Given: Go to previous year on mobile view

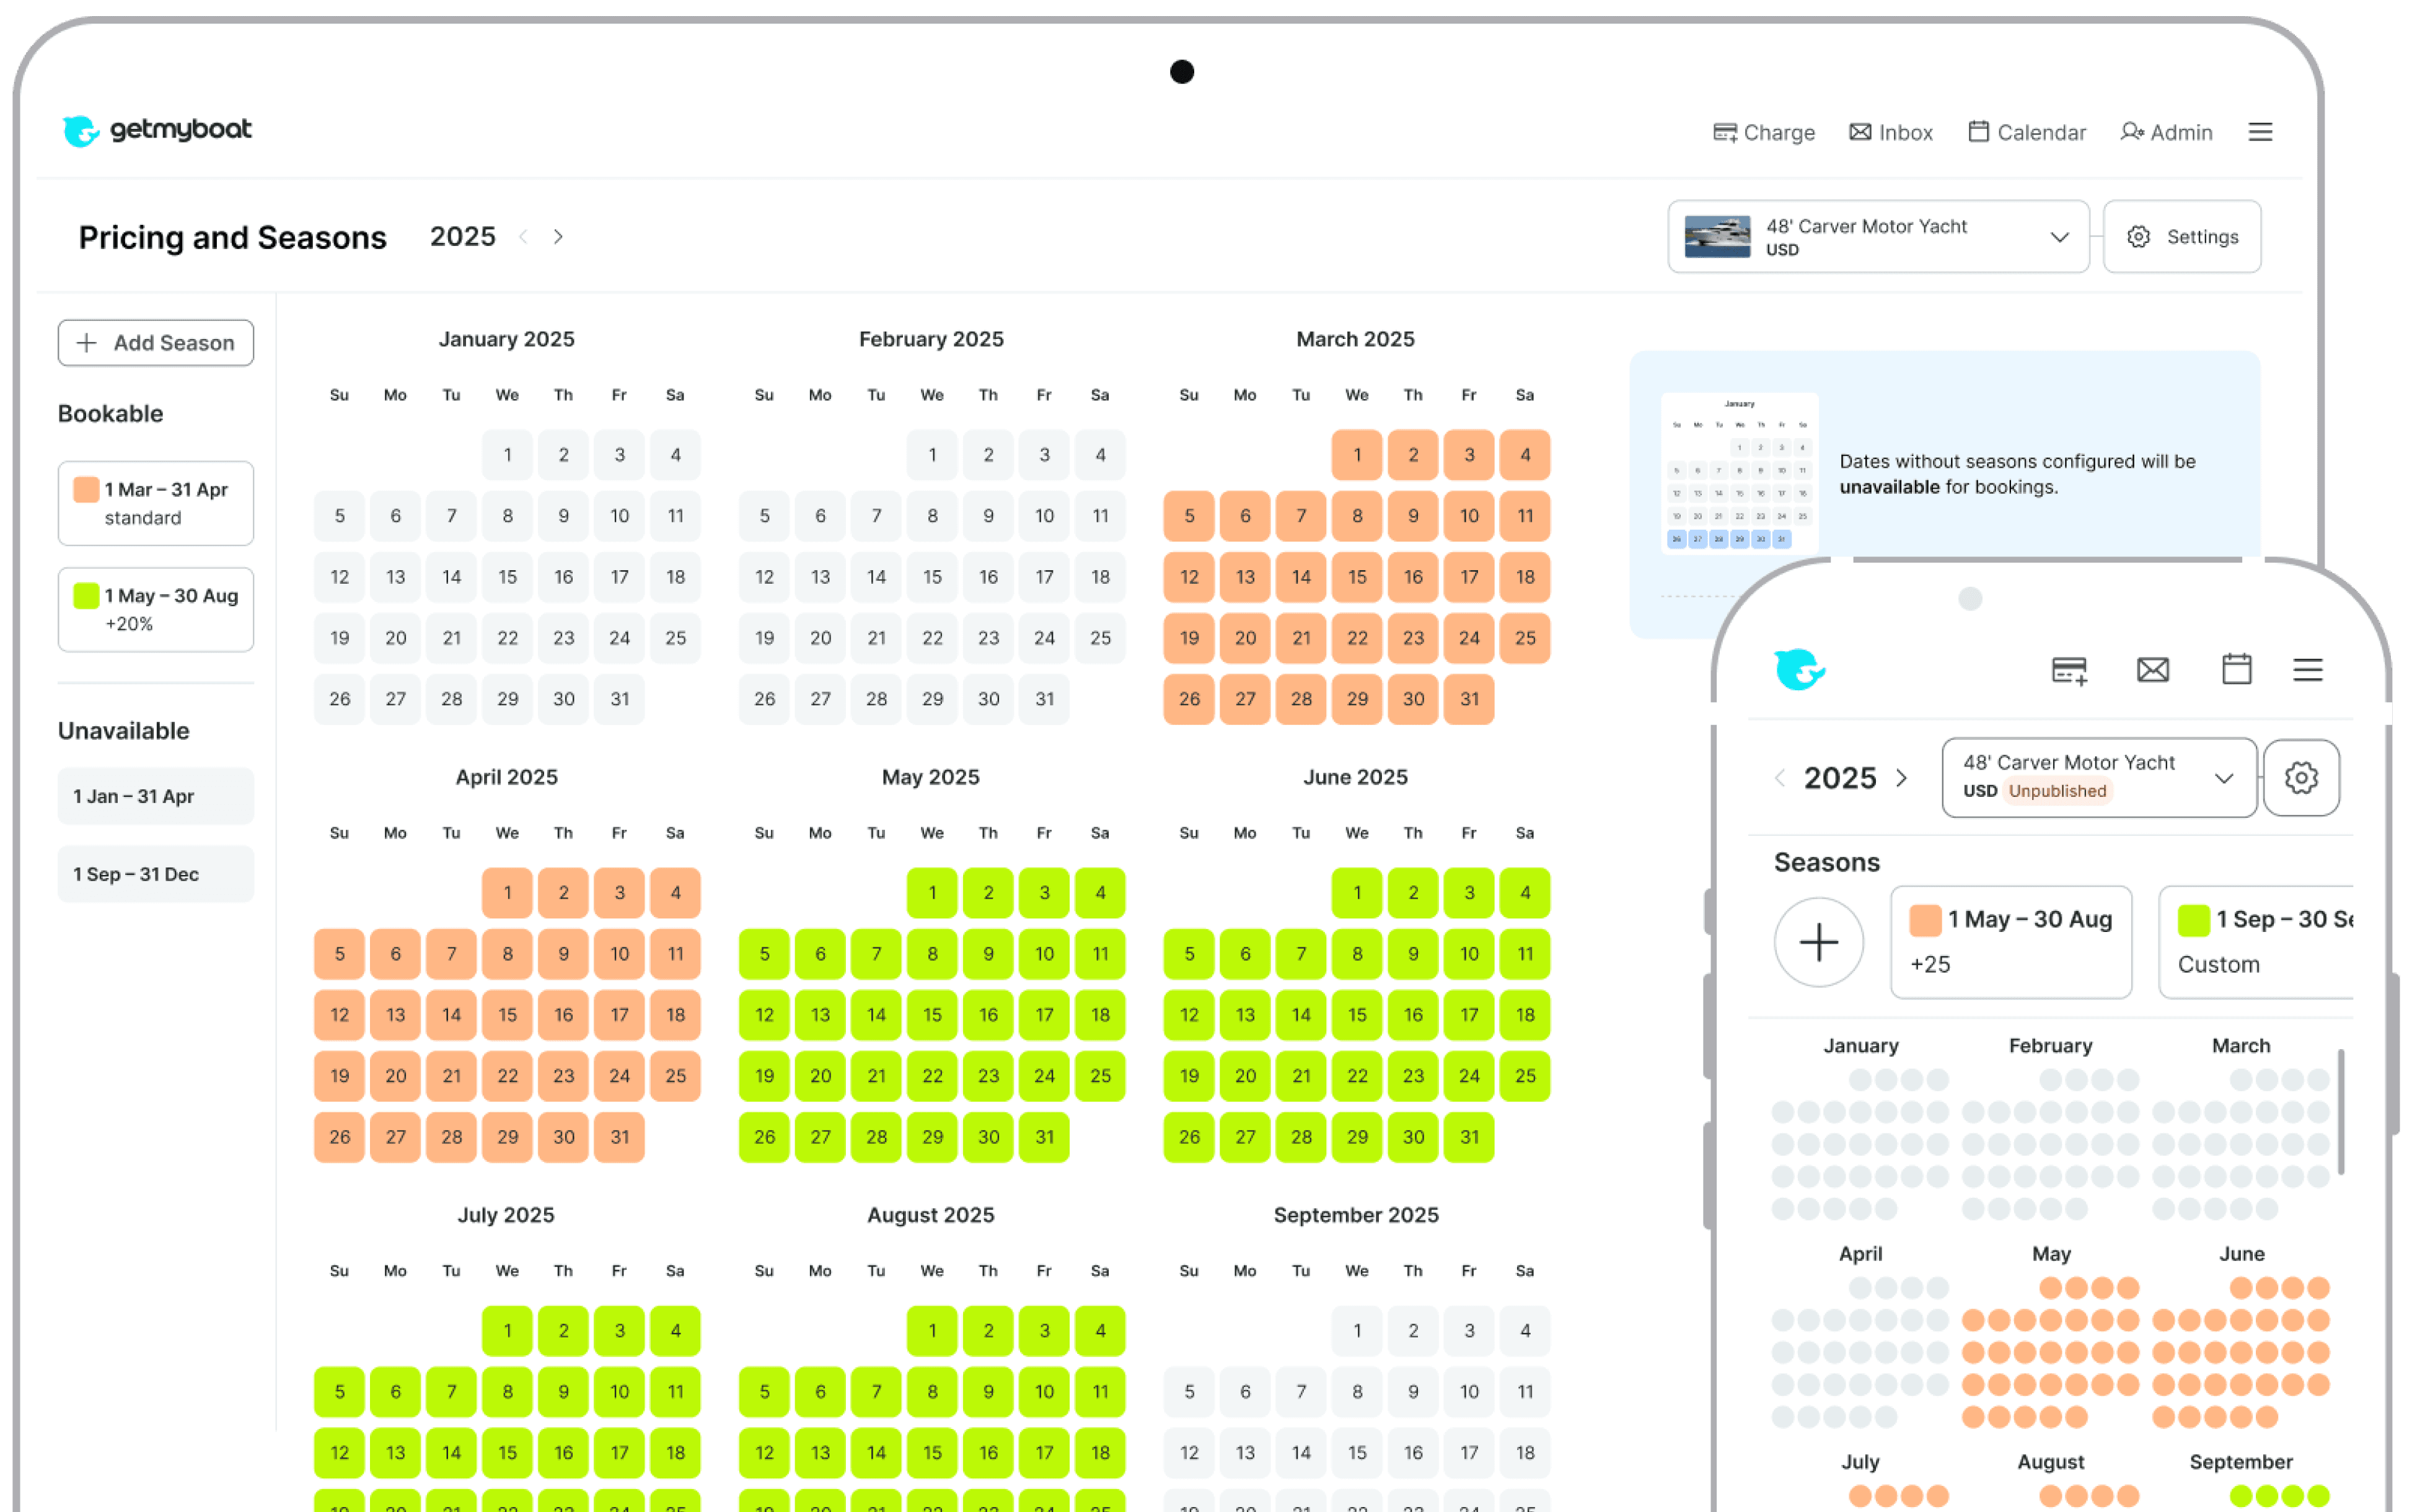Looking at the screenshot, I should (x=1779, y=778).
